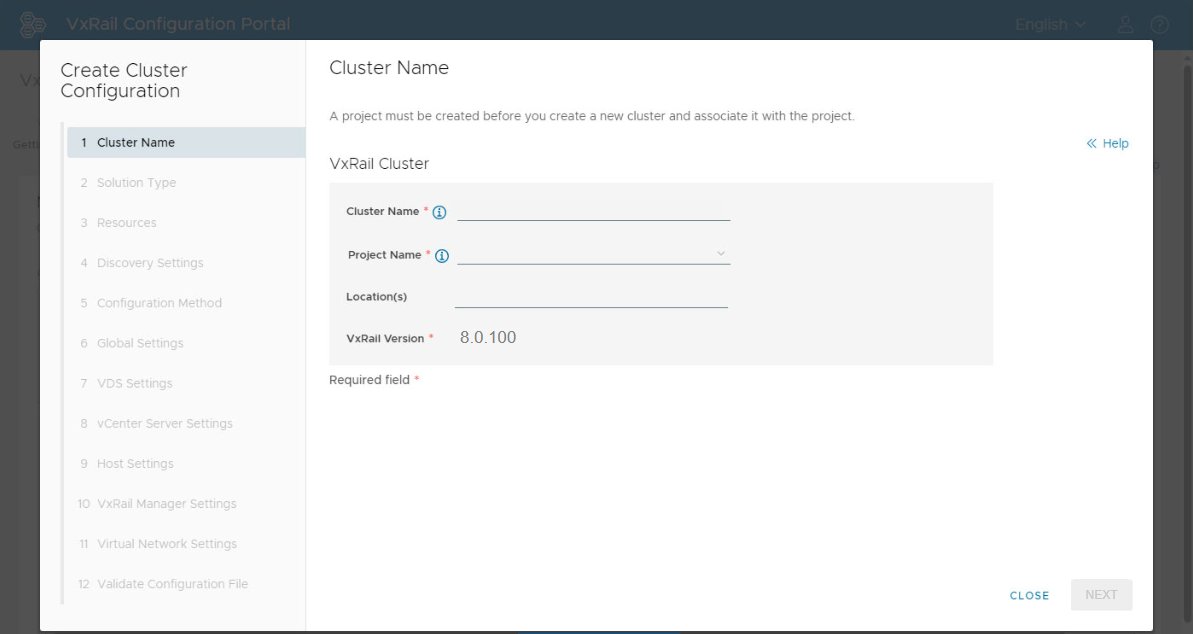Select step 10 VxRail Manager Settings
1193x634 pixels.
coord(186,504)
